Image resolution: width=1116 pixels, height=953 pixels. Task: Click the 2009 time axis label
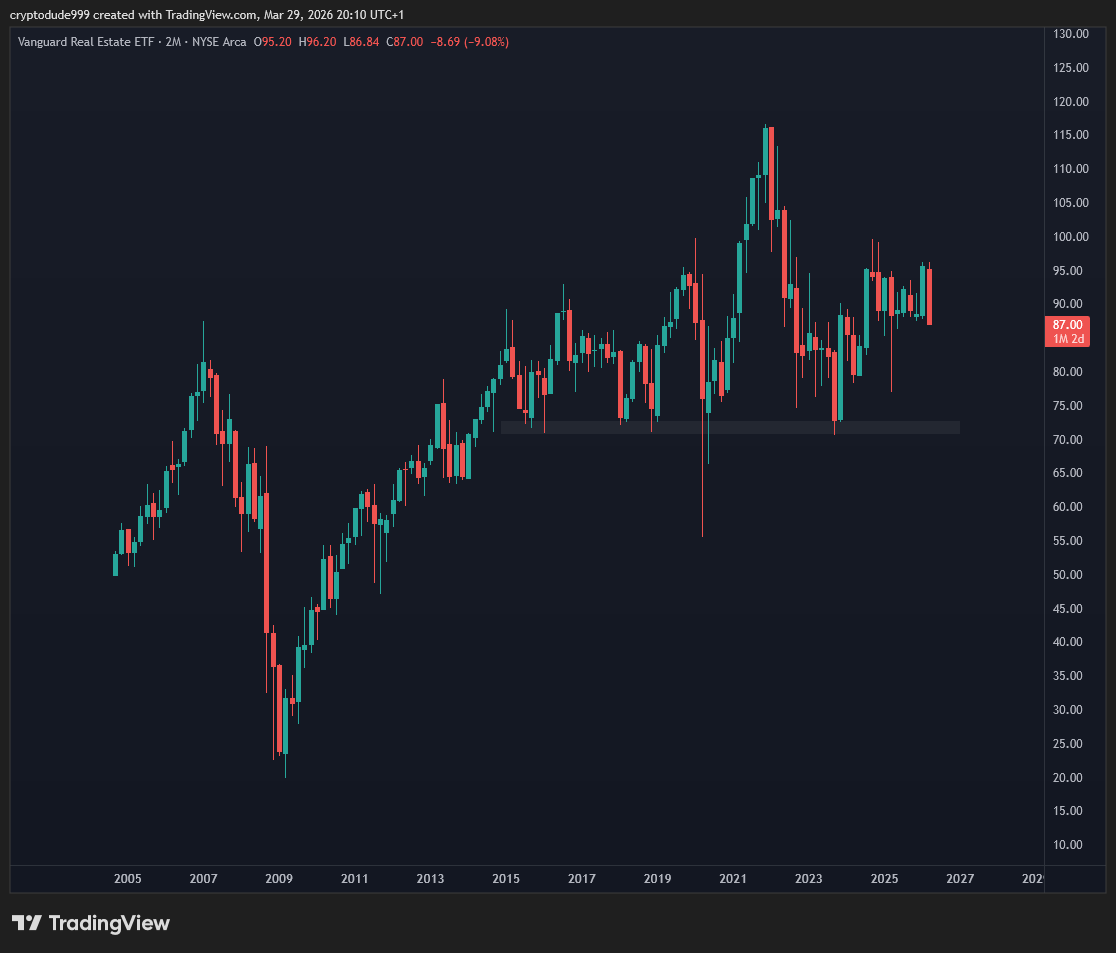point(279,878)
